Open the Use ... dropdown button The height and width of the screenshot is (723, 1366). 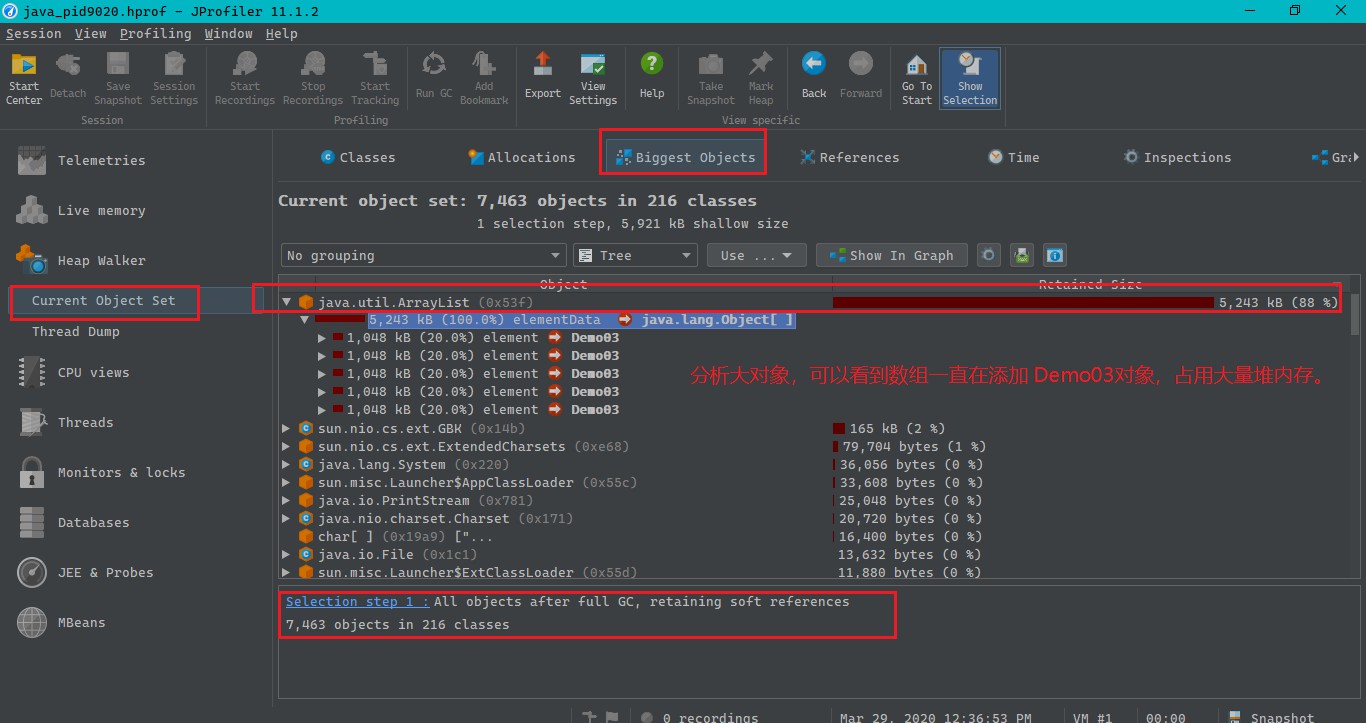757,255
